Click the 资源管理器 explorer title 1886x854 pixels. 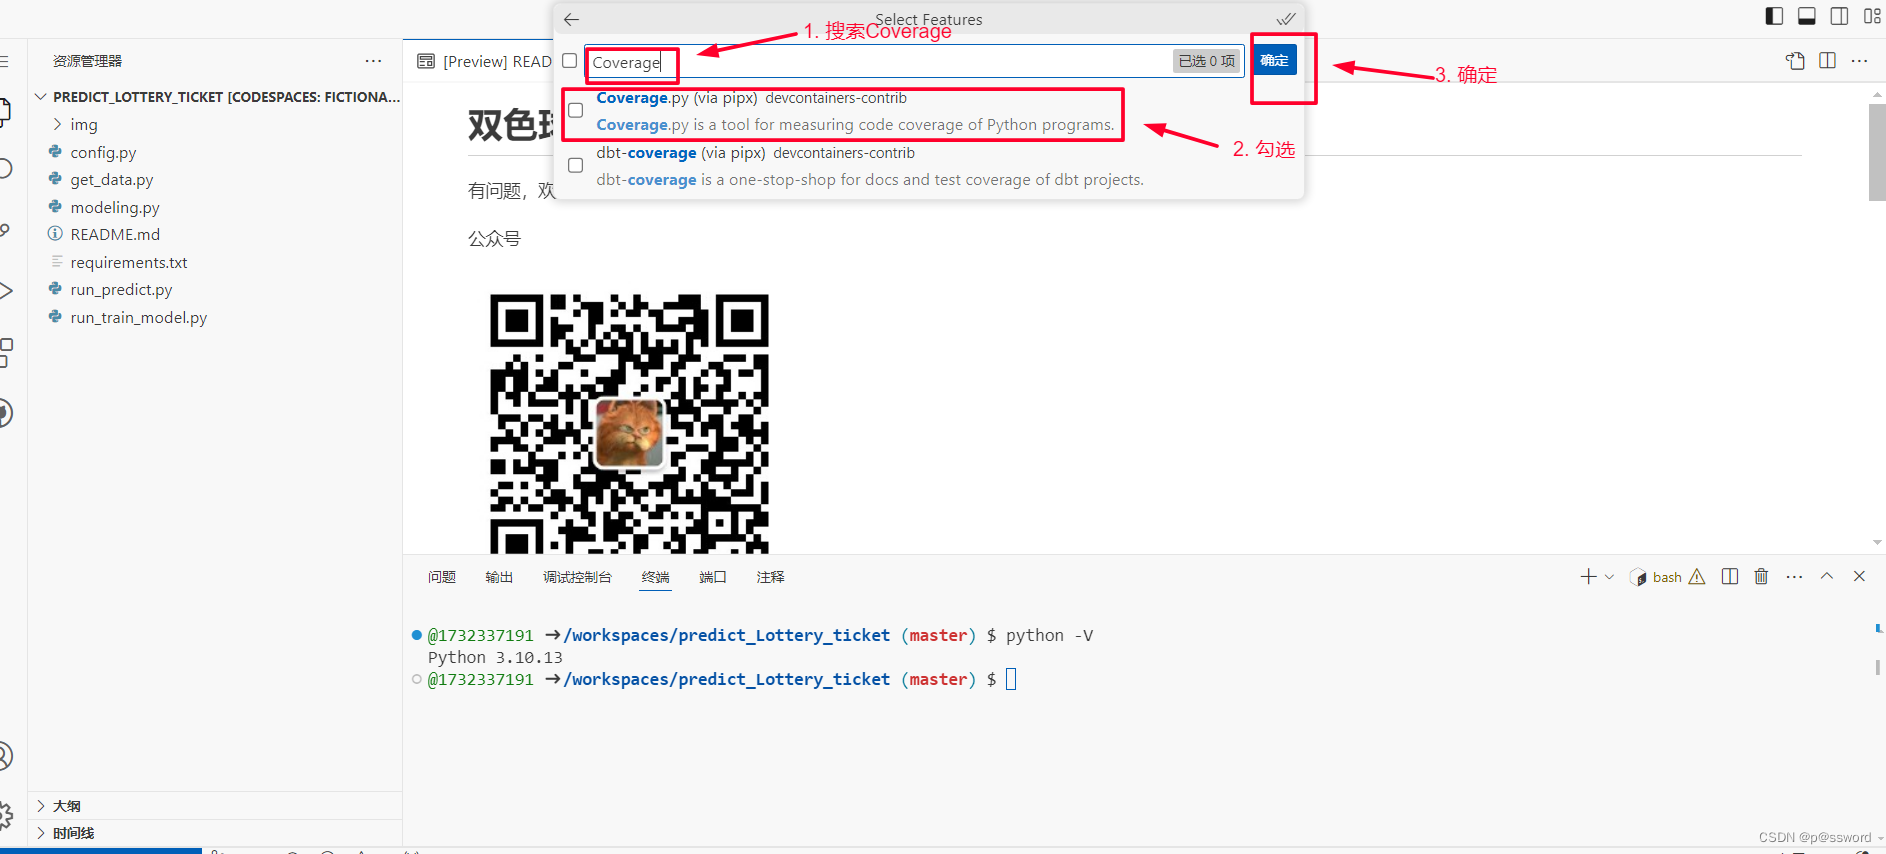click(x=87, y=61)
